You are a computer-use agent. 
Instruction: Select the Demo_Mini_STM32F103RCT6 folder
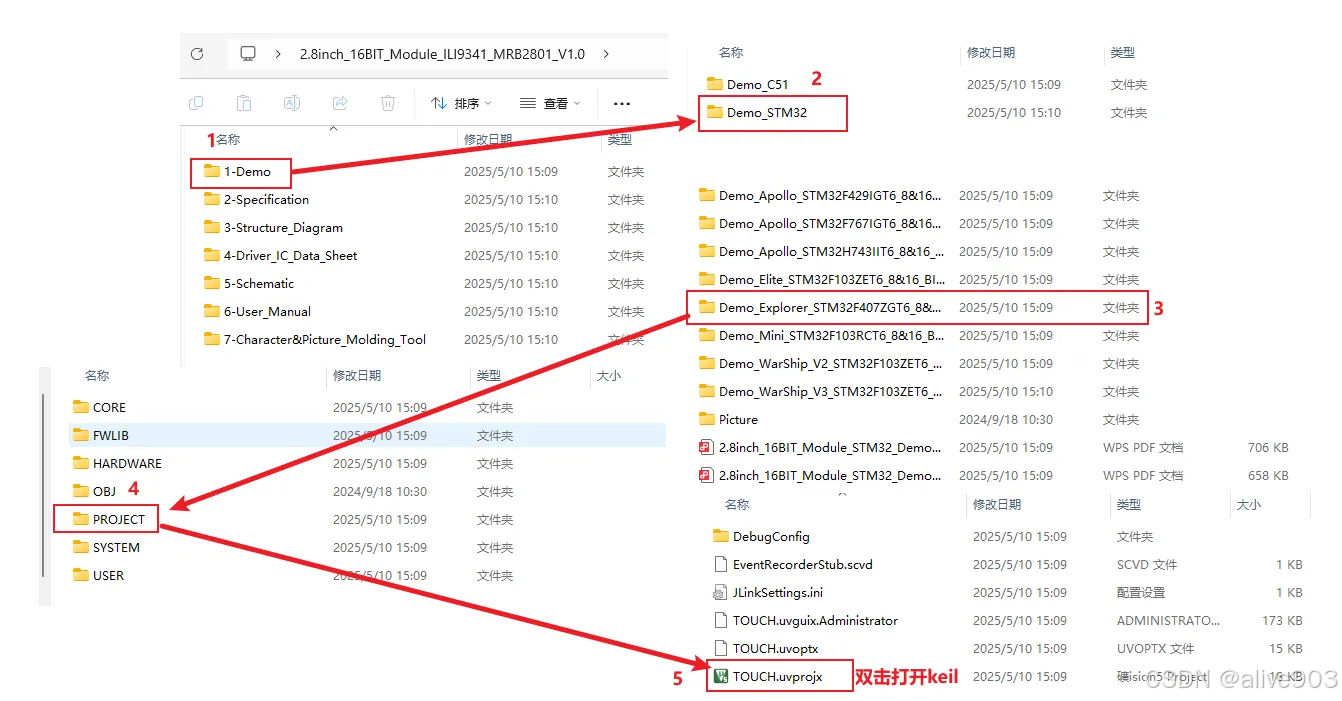(820, 336)
